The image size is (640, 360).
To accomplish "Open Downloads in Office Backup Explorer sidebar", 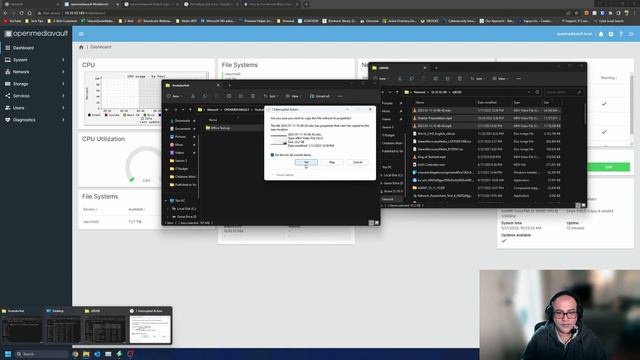I will tap(182, 121).
